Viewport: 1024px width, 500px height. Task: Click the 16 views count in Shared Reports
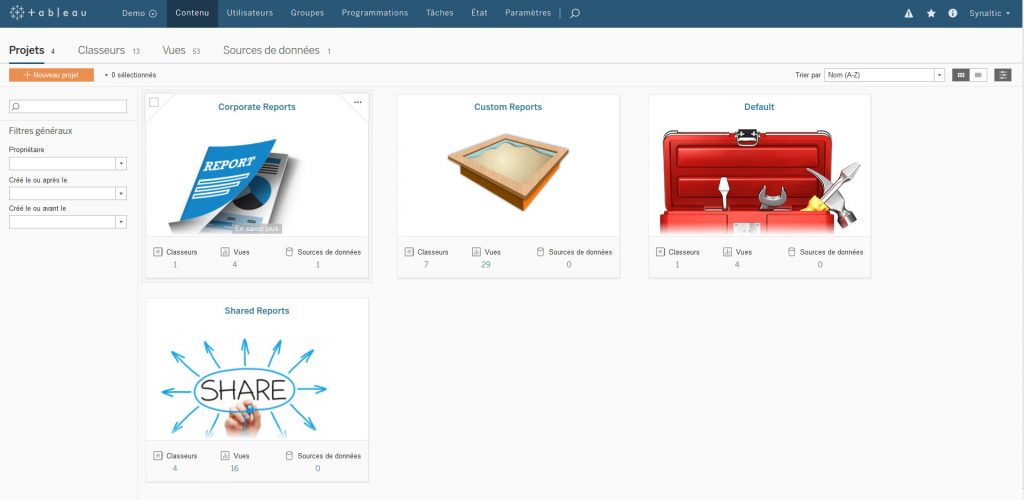[x=234, y=468]
